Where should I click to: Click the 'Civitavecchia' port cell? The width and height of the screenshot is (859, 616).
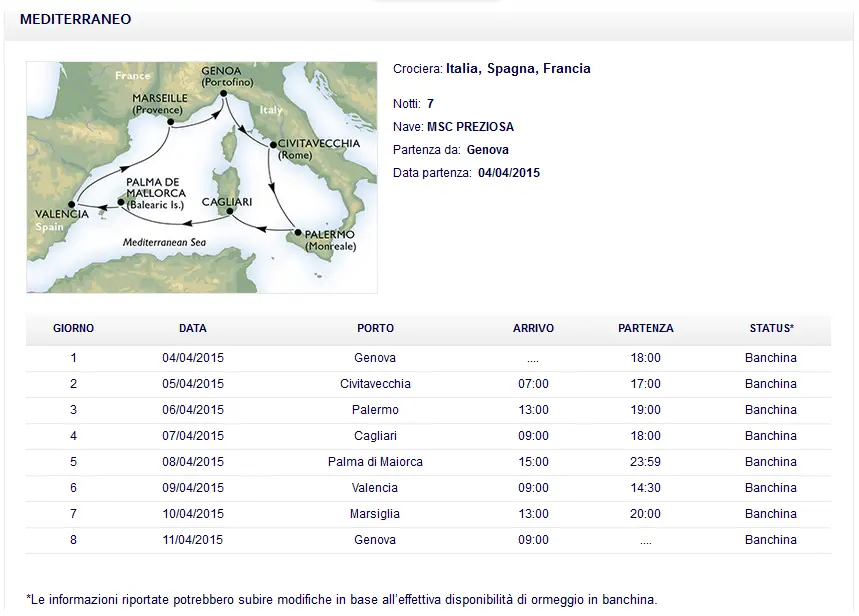[x=375, y=384]
